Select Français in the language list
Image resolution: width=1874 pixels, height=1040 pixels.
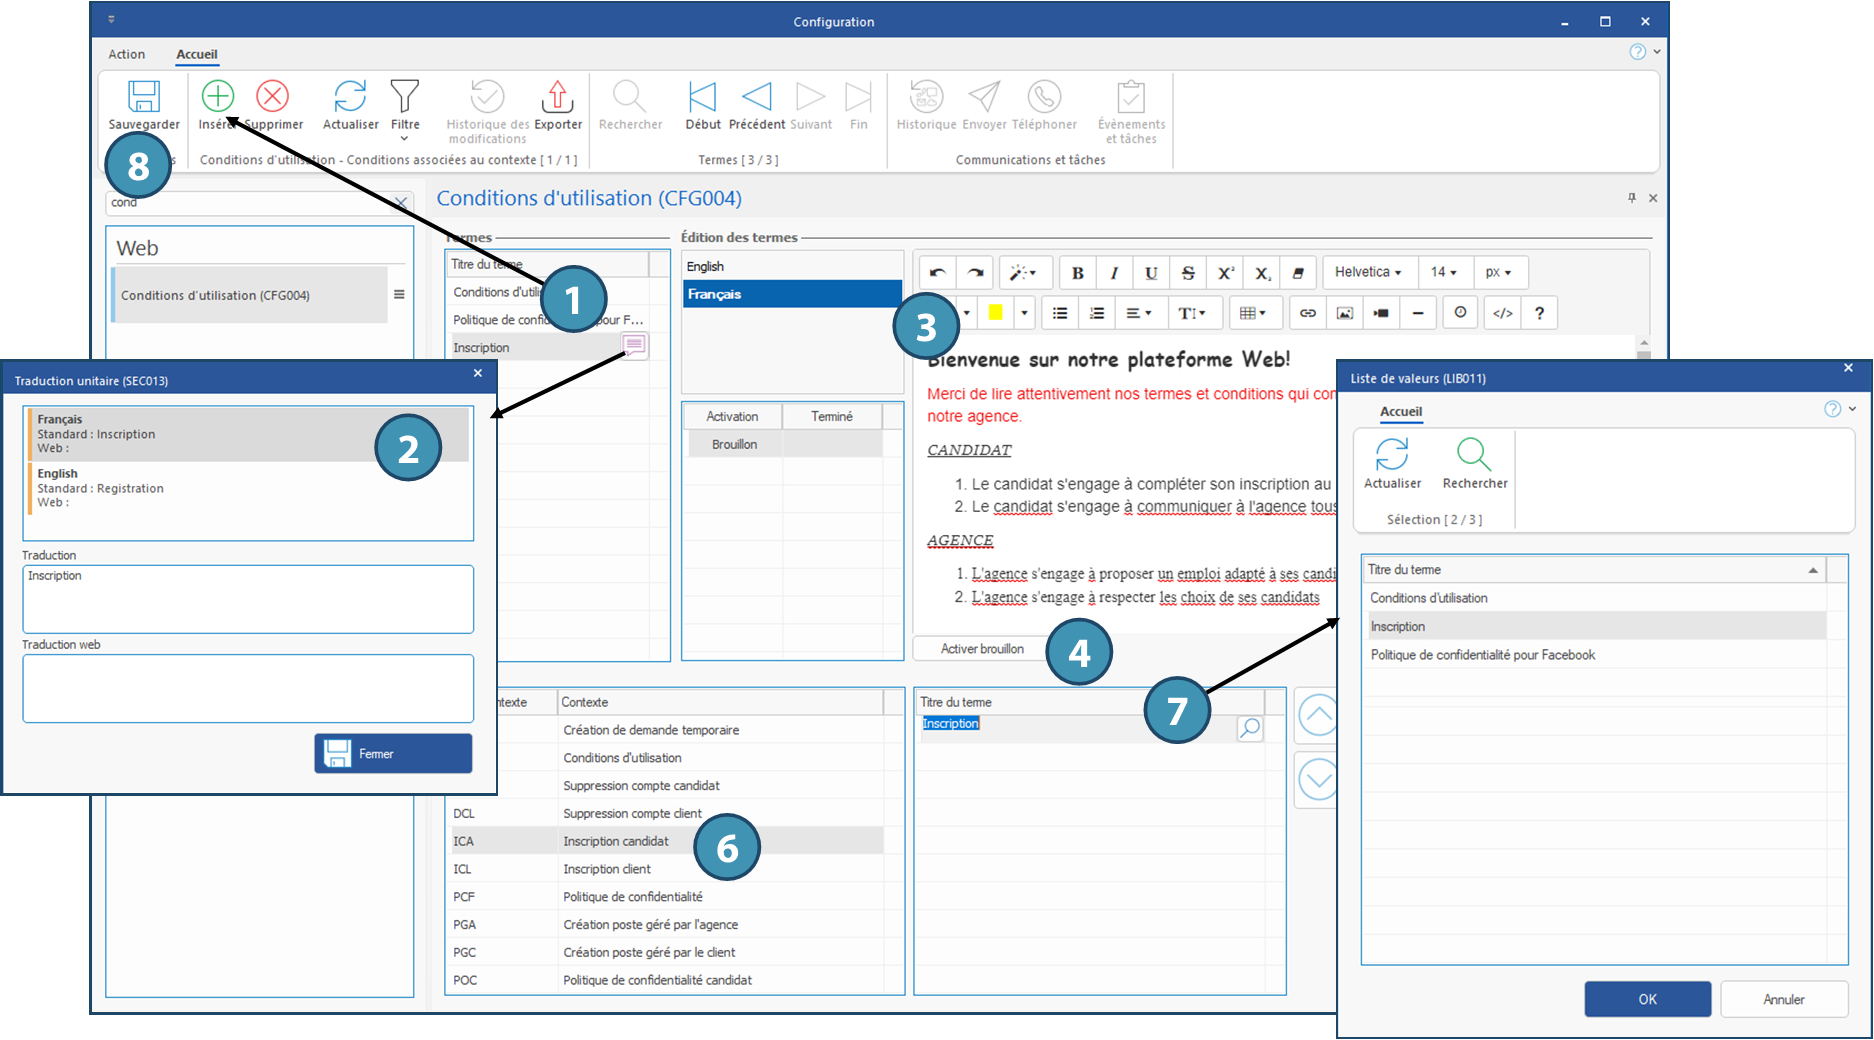[791, 294]
